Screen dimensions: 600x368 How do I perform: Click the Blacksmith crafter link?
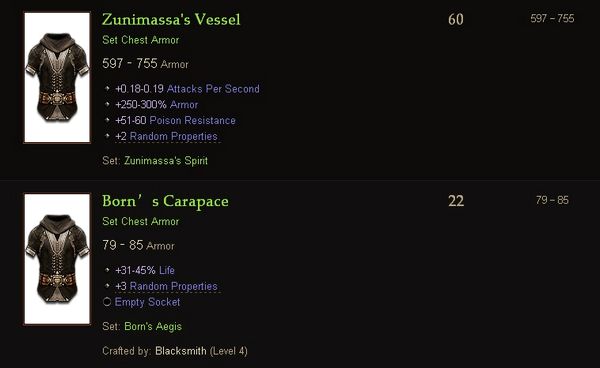[x=181, y=351]
